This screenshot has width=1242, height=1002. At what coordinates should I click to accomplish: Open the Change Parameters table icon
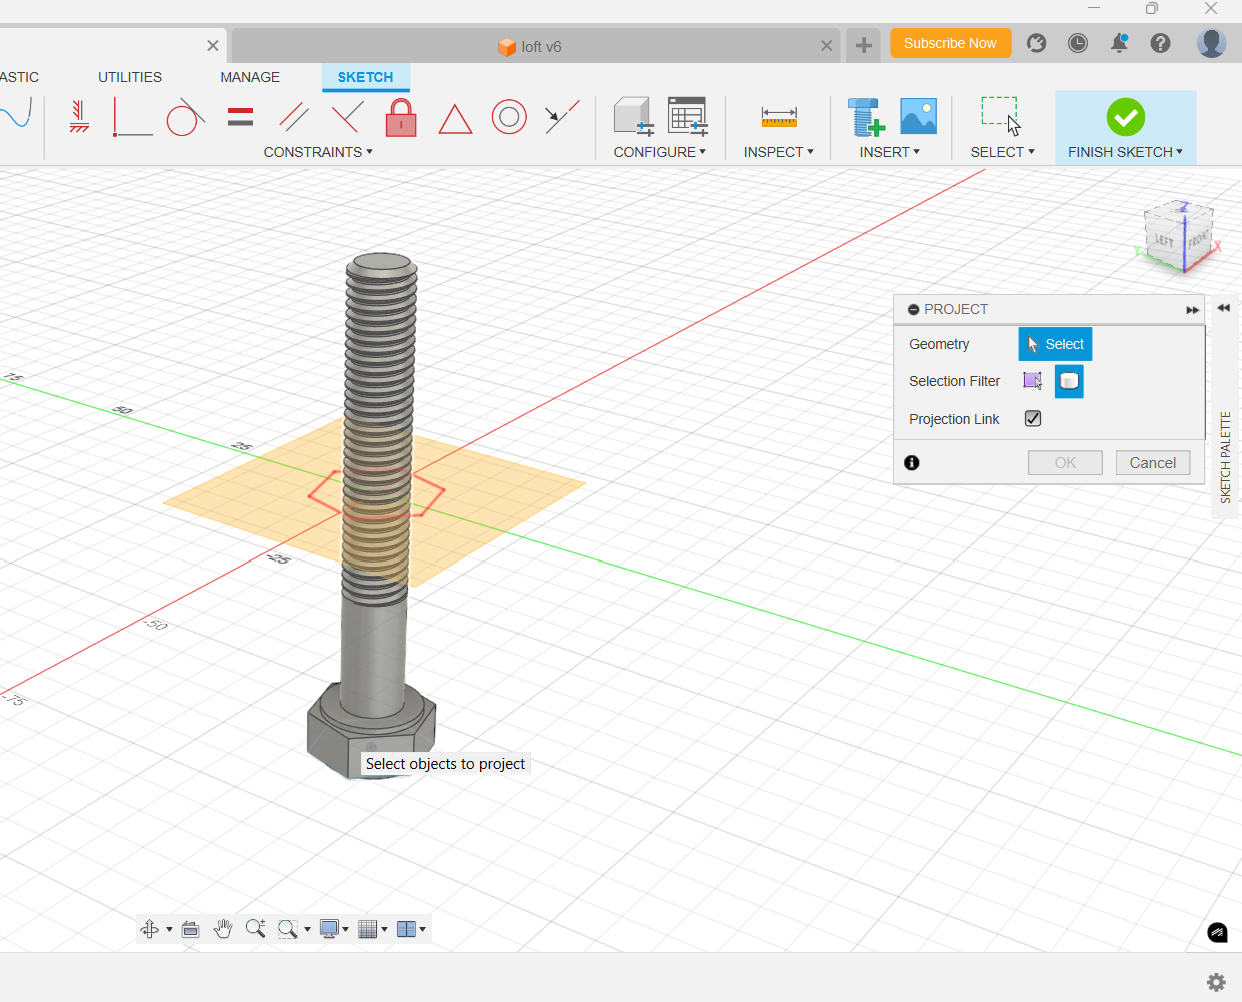(x=688, y=117)
